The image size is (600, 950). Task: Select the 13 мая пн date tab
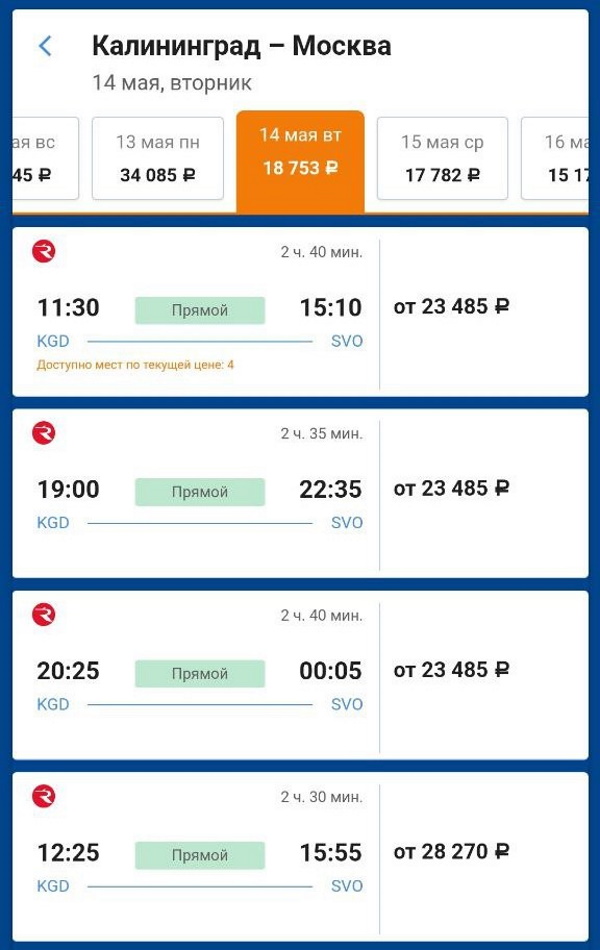coord(157,159)
